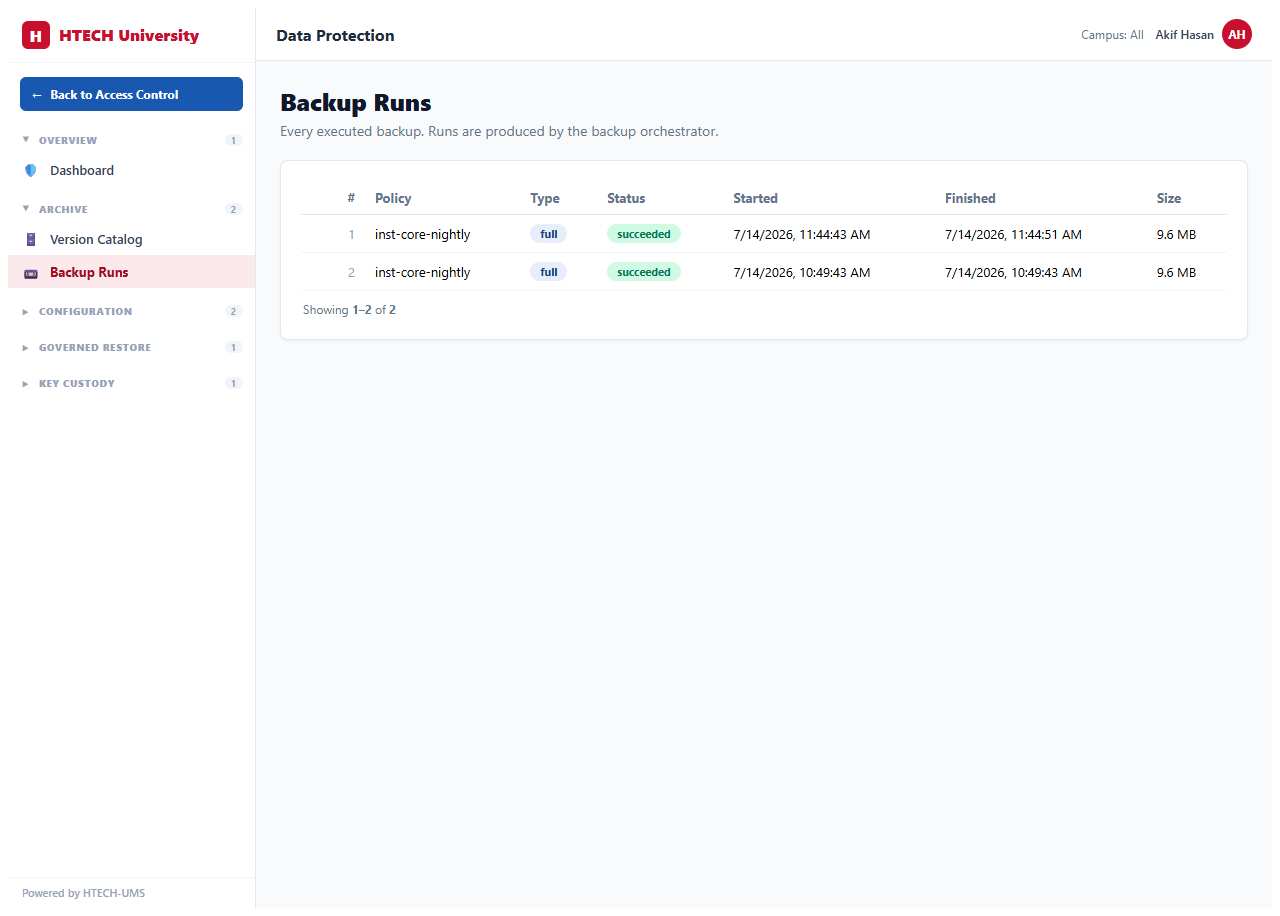Click the full badge in row 1

[x=548, y=234]
